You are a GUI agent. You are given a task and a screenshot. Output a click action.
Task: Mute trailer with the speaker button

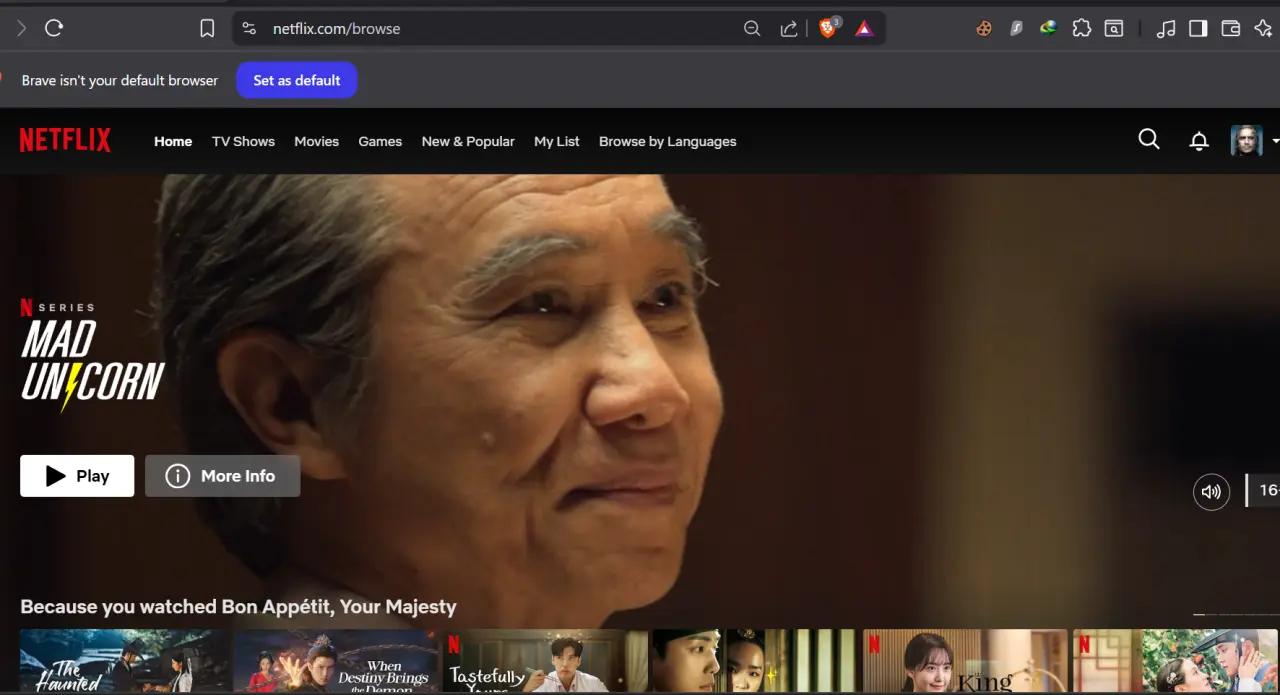pyautogui.click(x=1211, y=491)
